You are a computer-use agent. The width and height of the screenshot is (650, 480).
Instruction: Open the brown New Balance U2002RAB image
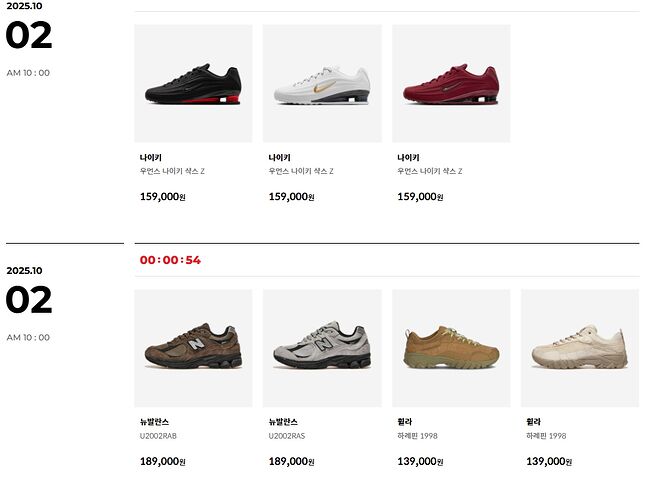click(193, 348)
